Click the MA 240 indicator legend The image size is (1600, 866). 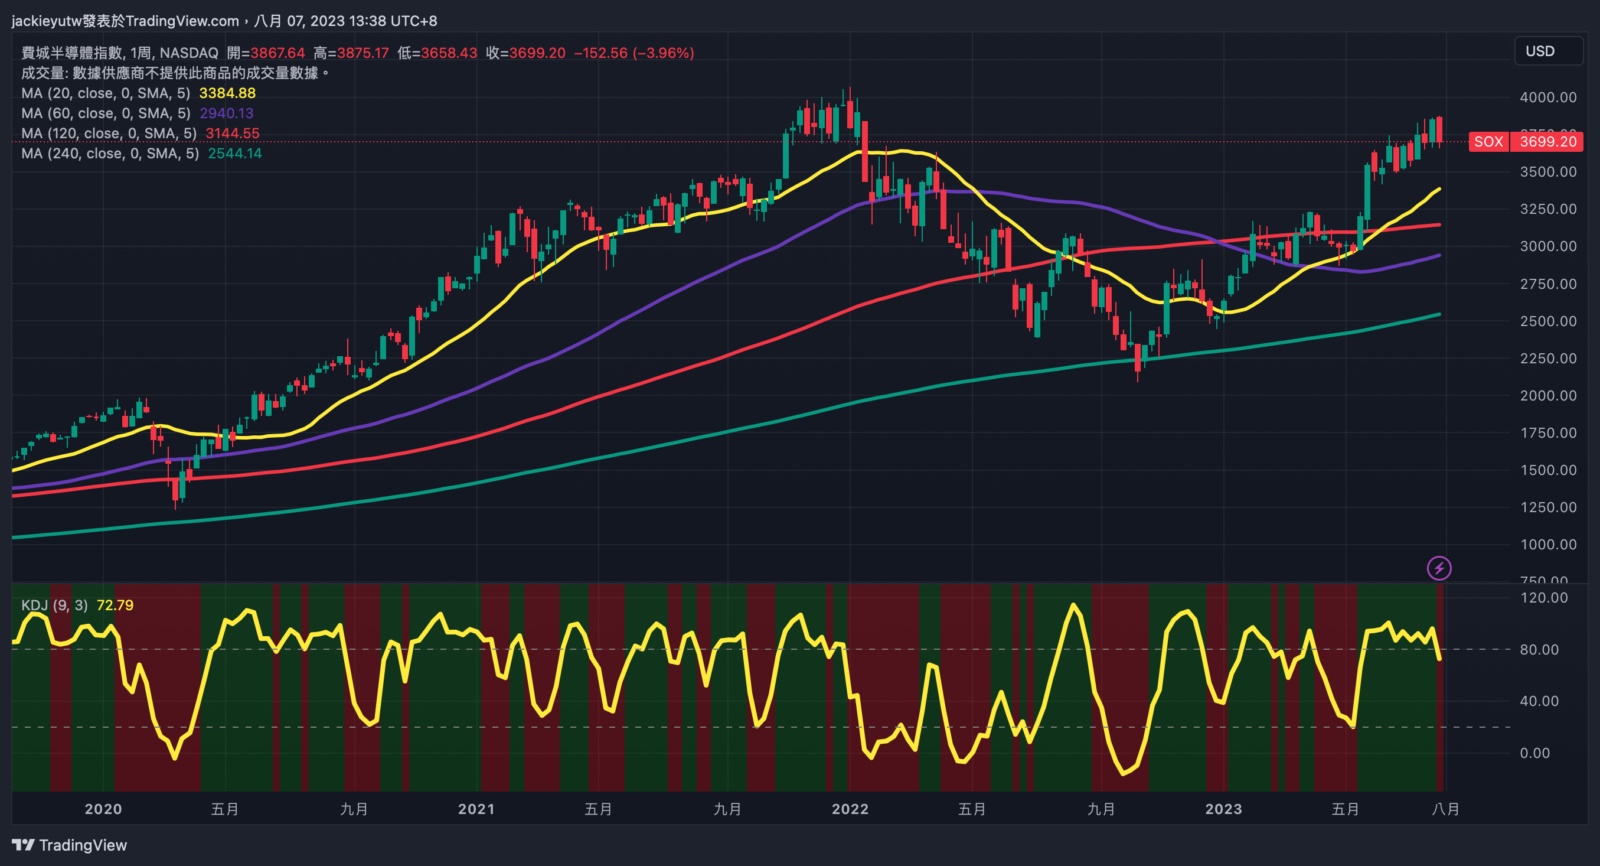(x=110, y=153)
